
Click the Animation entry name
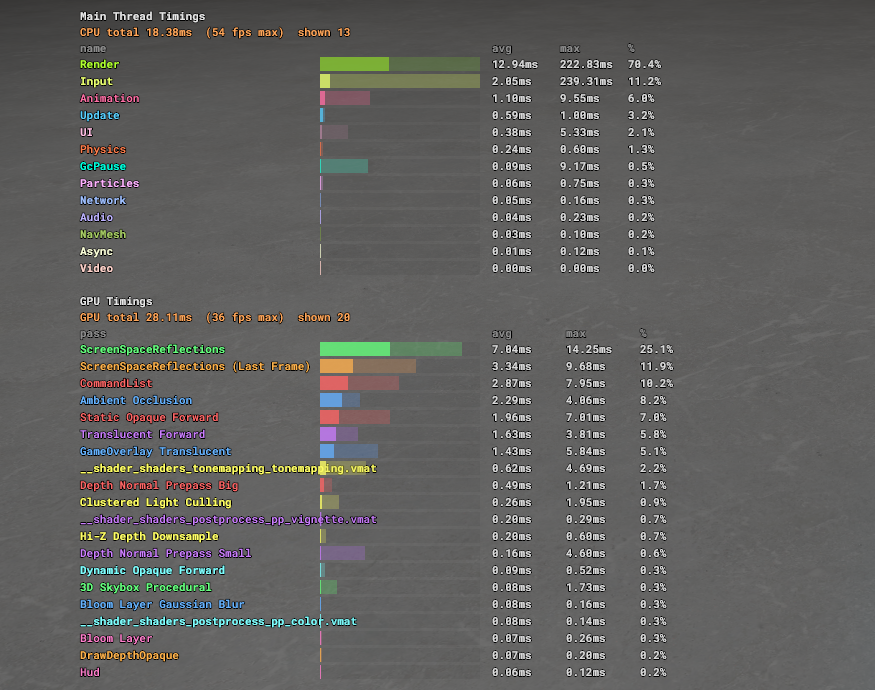click(109, 98)
